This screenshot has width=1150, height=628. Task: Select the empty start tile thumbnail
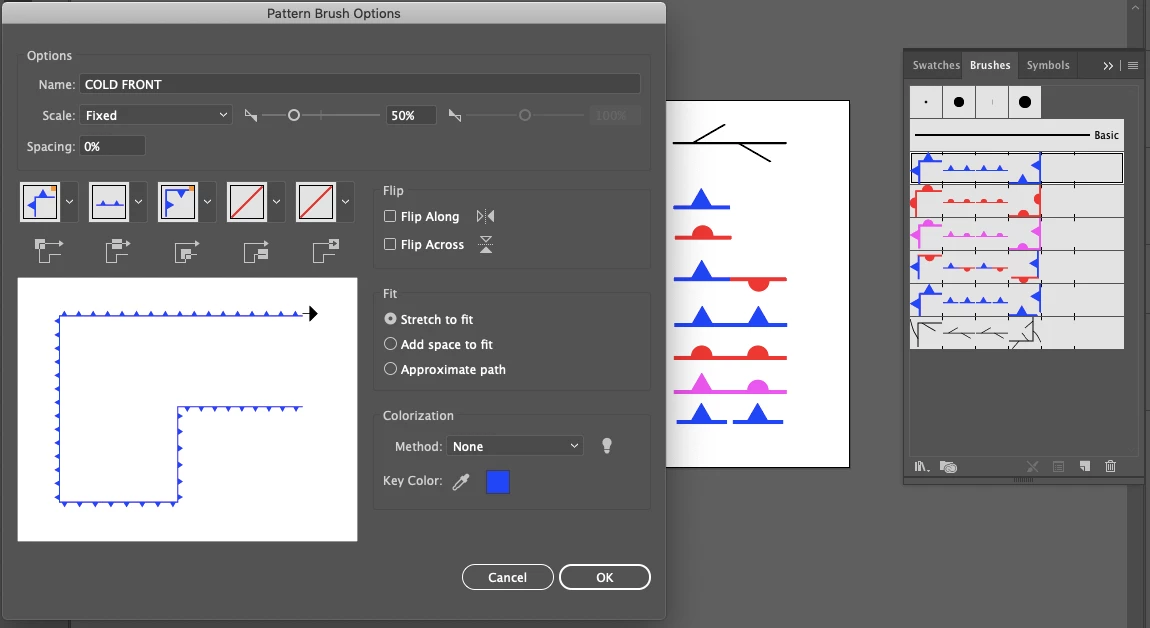[247, 202]
